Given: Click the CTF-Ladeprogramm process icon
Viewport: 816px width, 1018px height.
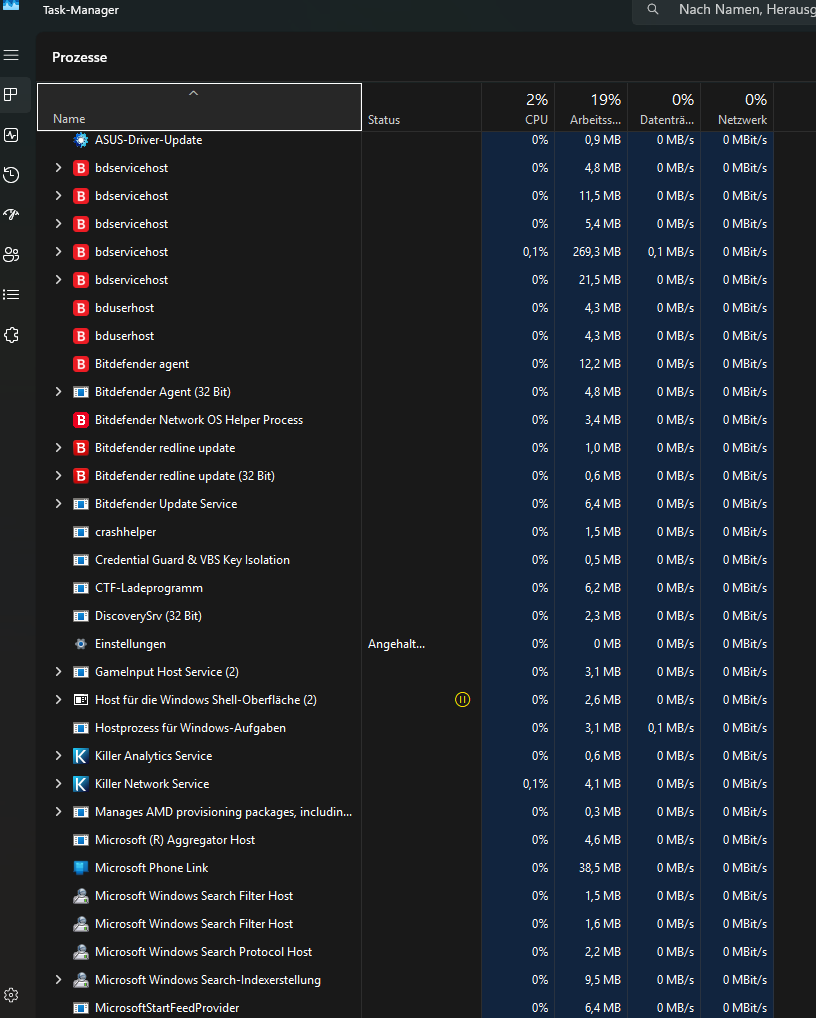Looking at the screenshot, I should coord(80,588).
